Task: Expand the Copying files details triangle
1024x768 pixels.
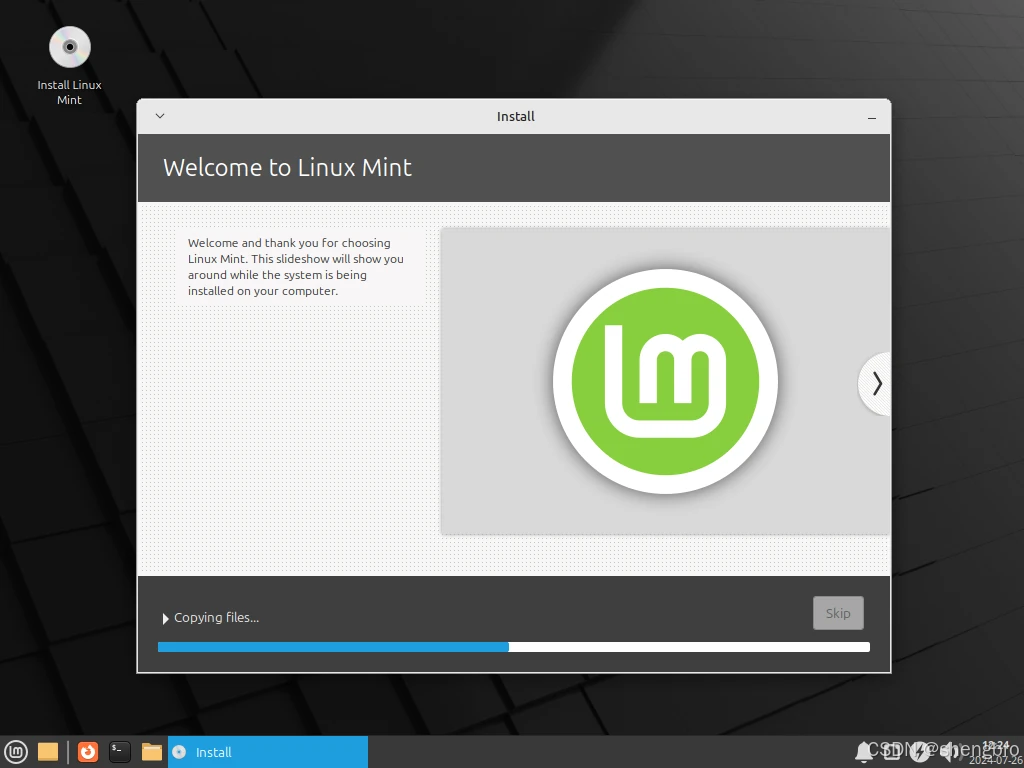Action: [166, 618]
